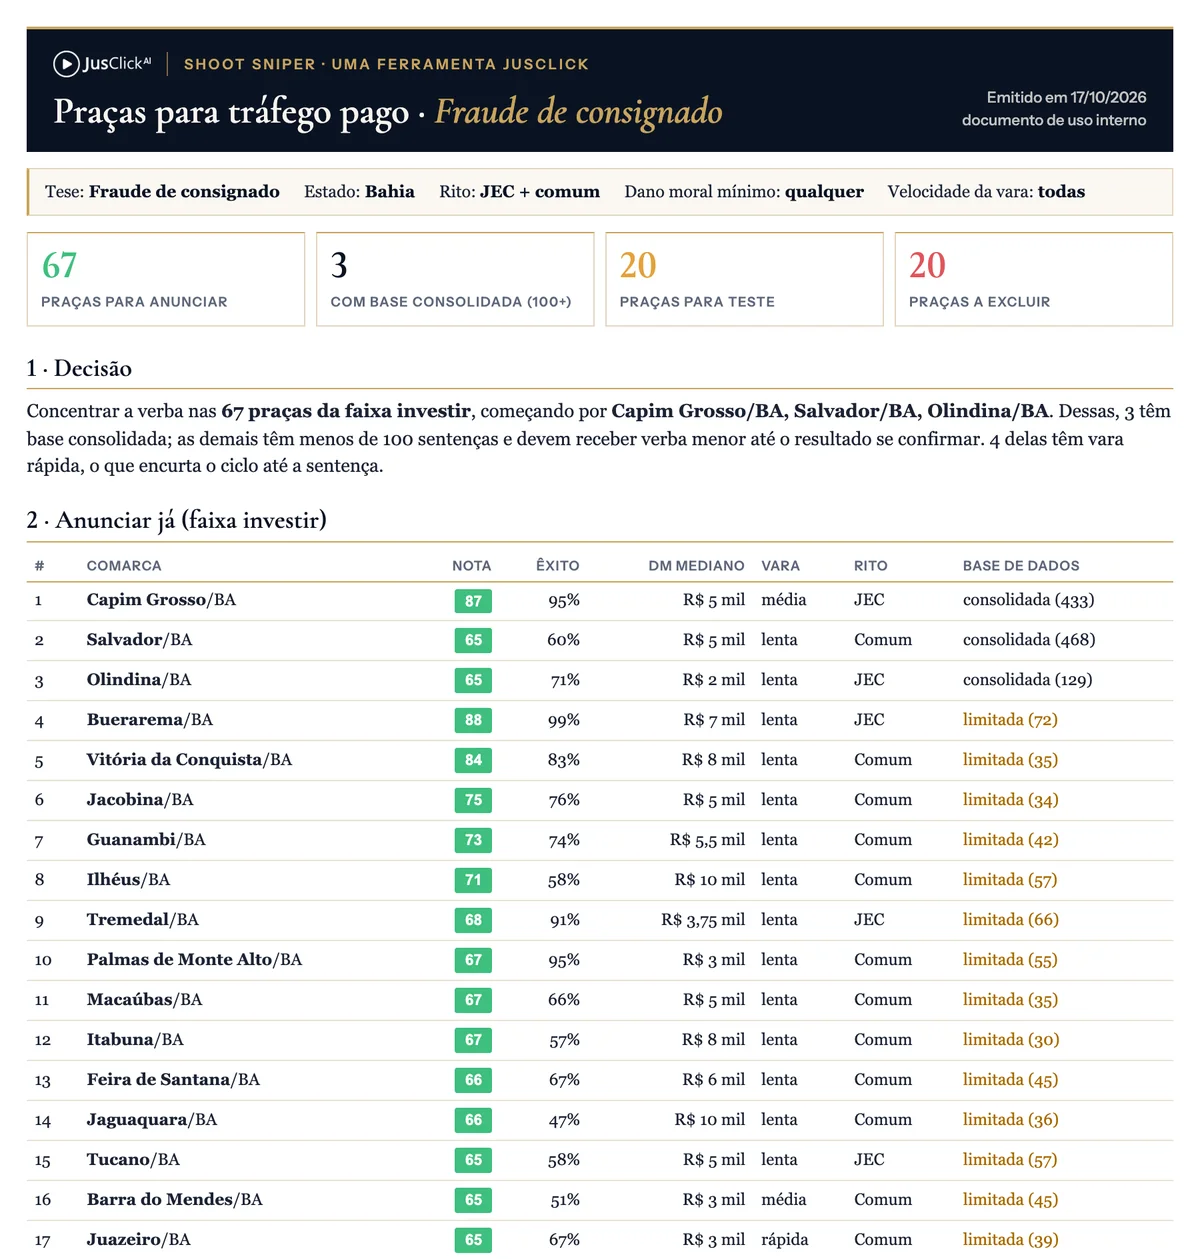Viewport: 1200px width, 1259px height.
Task: Click the green 87 score badge
Action: pos(473,601)
